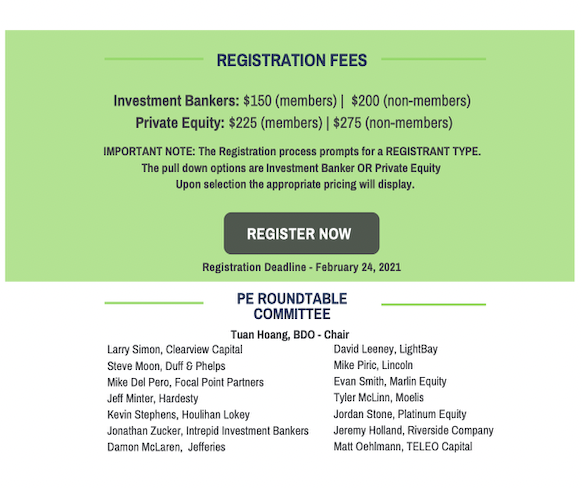
Task: Click Matt Oehlmann, TELEO Capital
Action: coord(403,446)
